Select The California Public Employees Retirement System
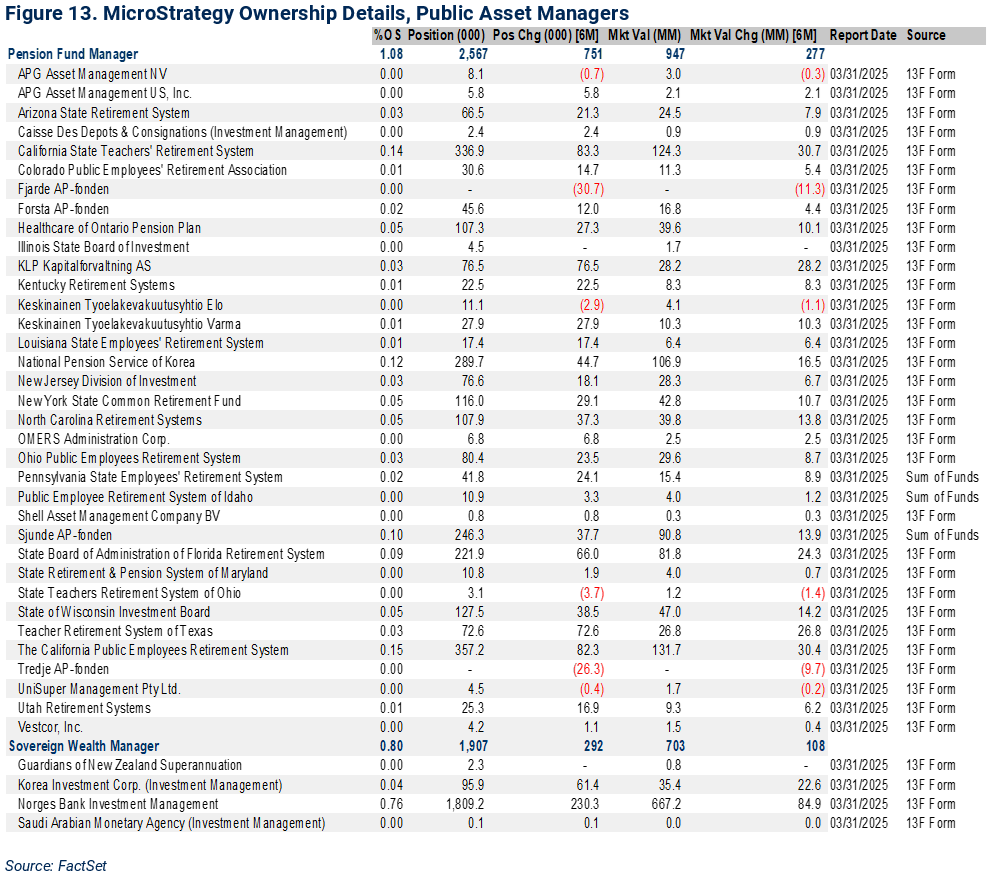992x878 pixels. (x=153, y=650)
